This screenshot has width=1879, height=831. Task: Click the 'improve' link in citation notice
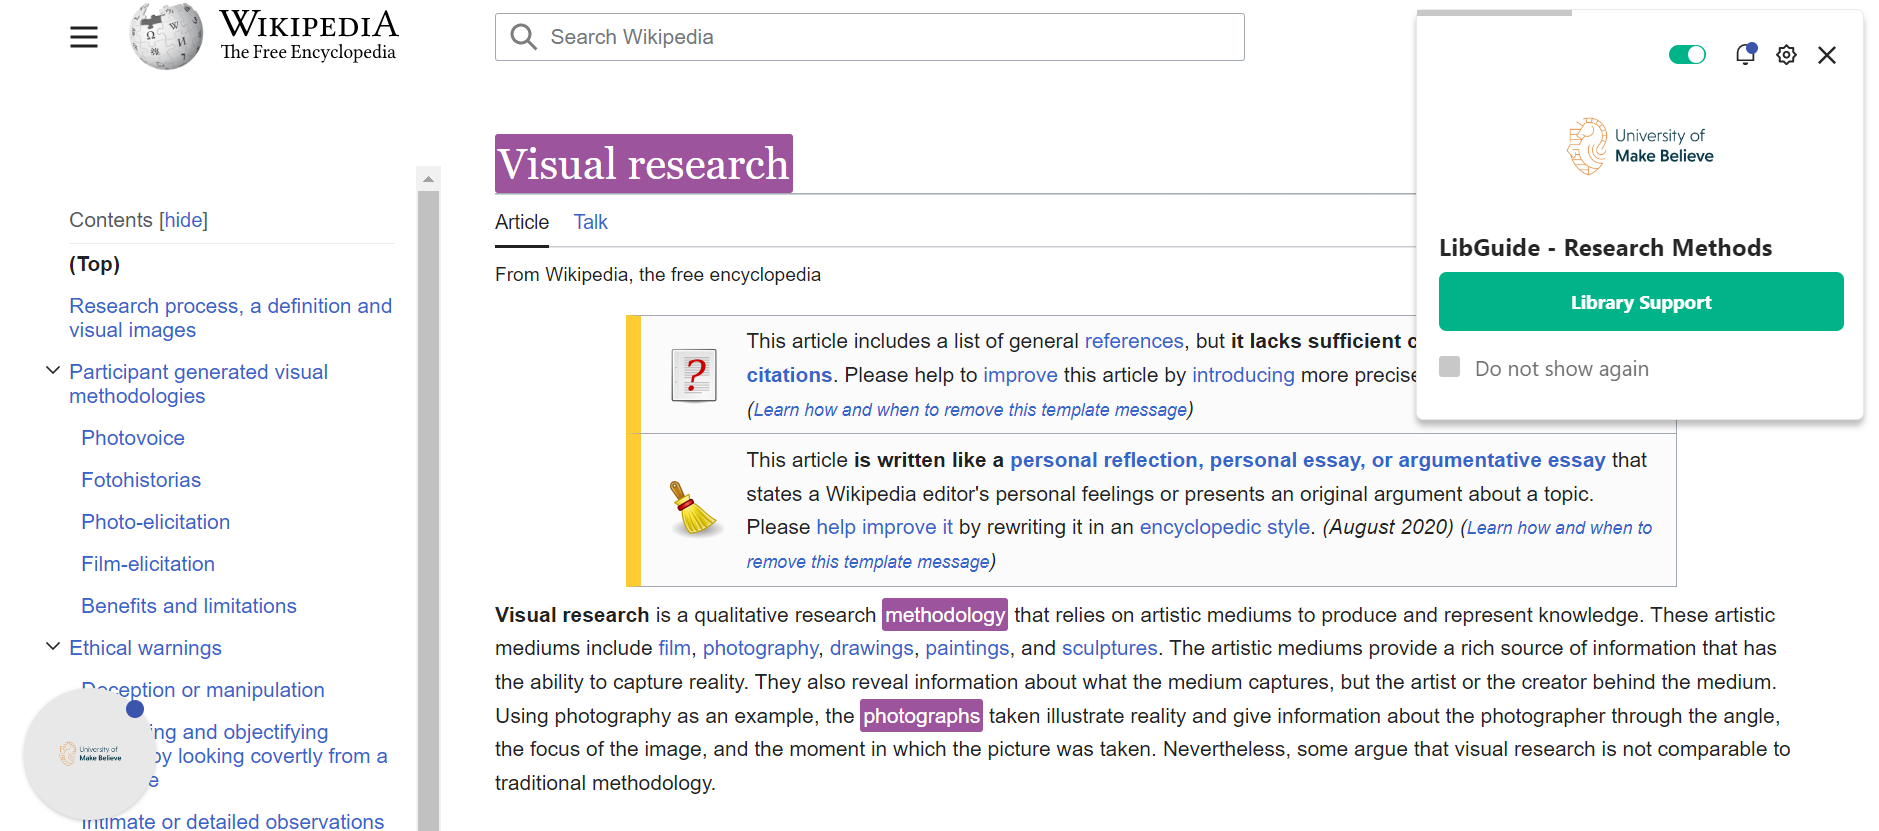click(x=1020, y=375)
